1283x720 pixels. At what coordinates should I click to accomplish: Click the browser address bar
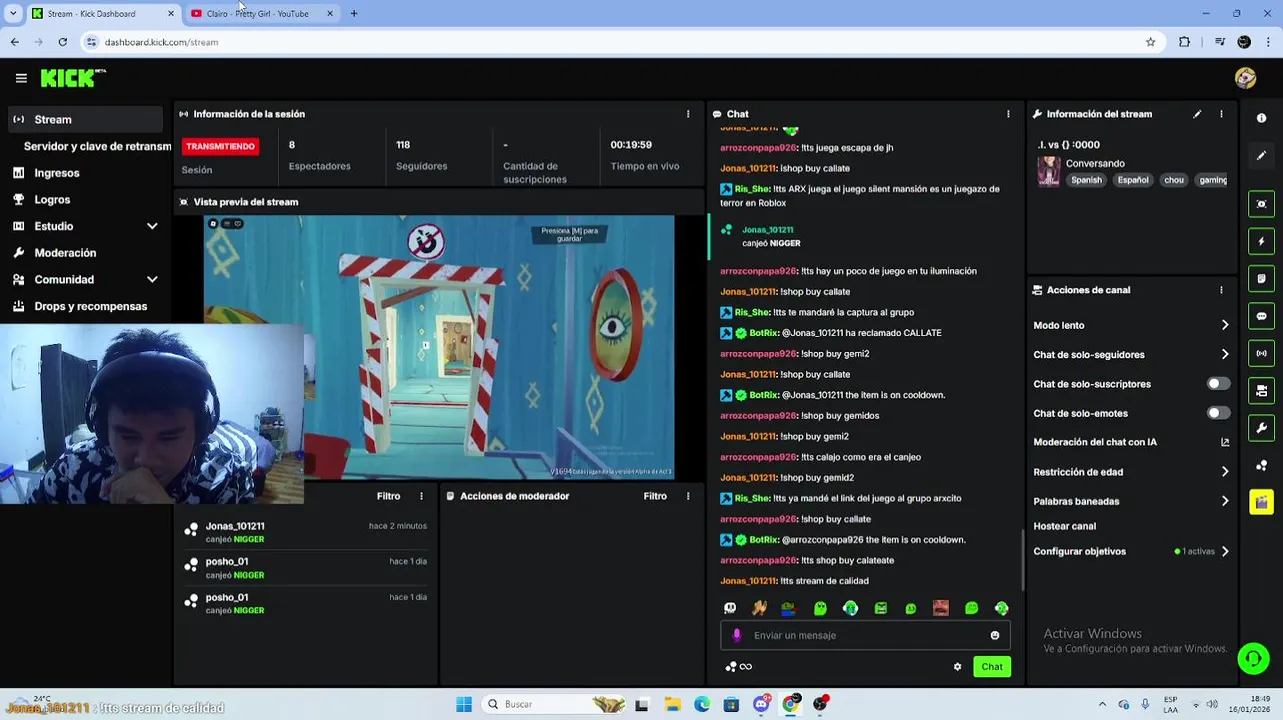(x=620, y=42)
